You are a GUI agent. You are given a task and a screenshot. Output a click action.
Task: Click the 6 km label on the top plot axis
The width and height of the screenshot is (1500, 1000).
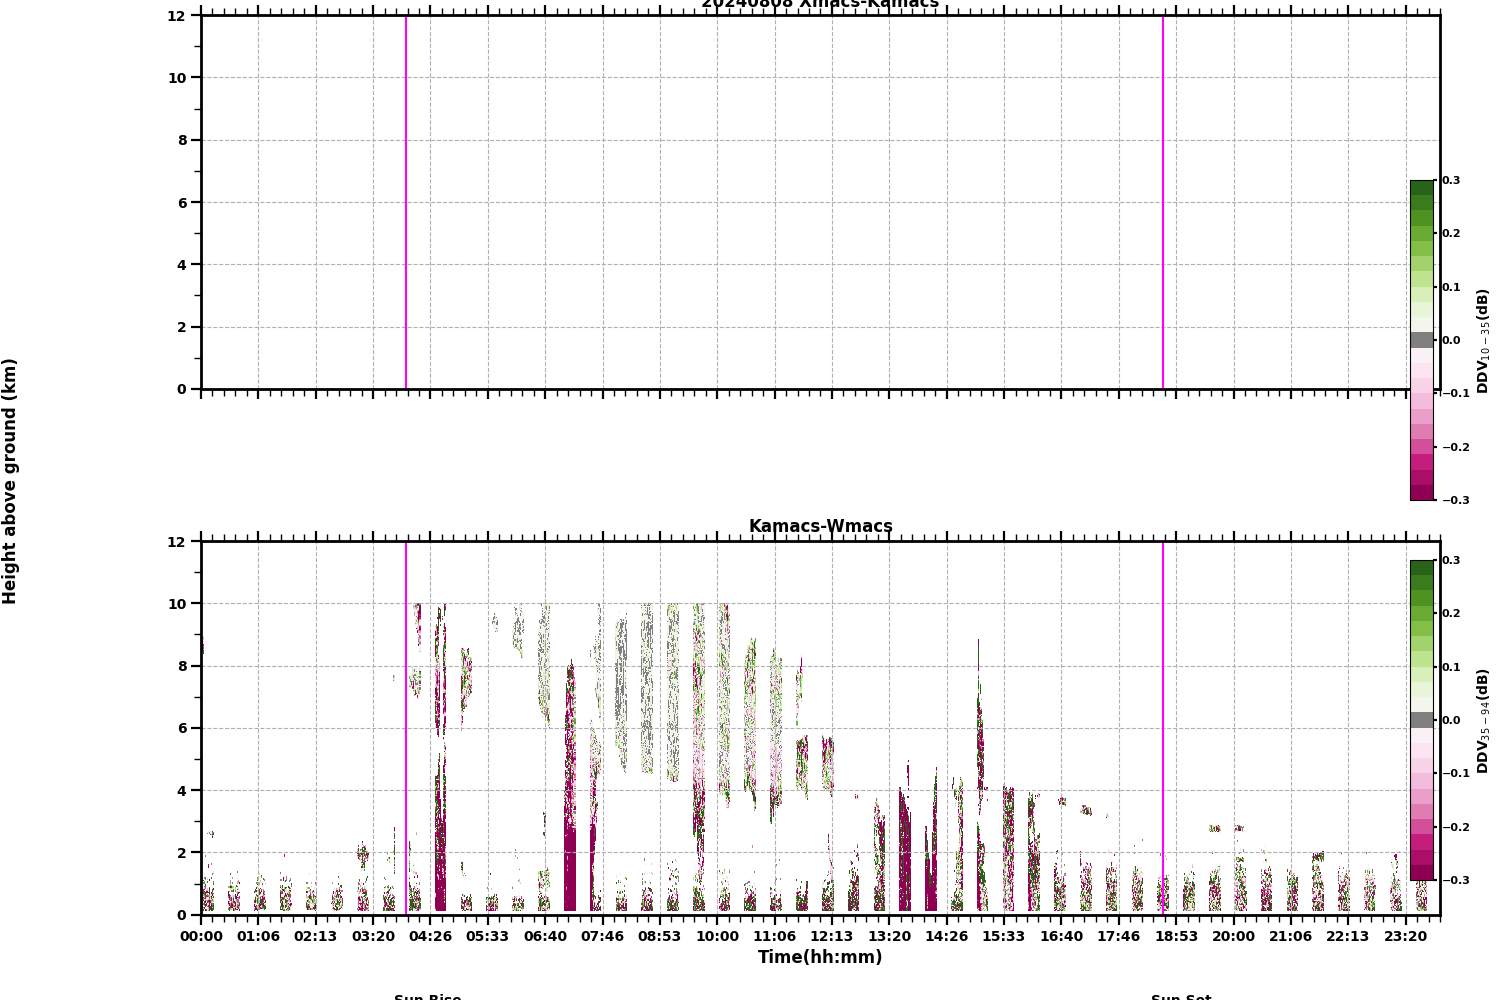183,203
